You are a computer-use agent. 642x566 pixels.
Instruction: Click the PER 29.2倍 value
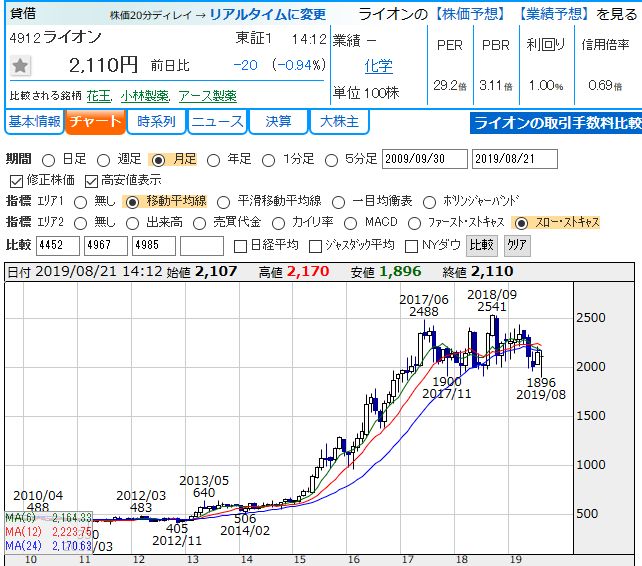click(x=450, y=86)
